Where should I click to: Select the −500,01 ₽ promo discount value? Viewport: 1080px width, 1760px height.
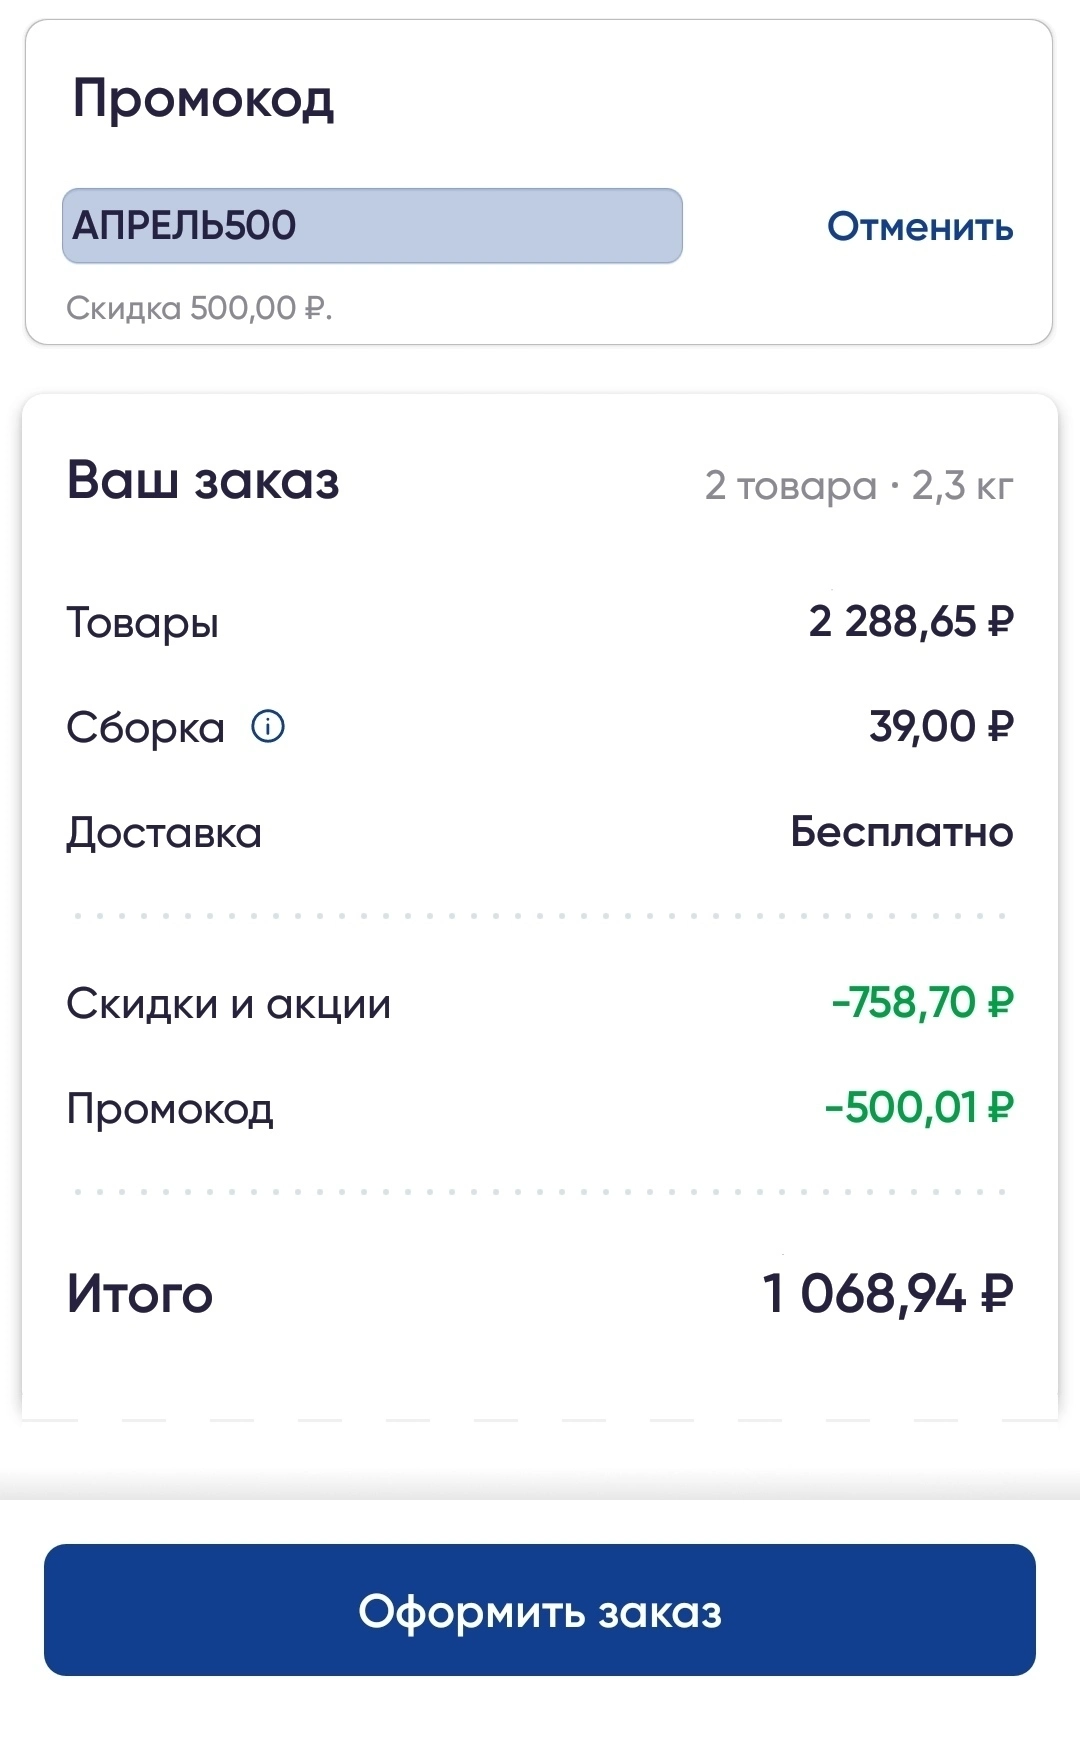919,1107
